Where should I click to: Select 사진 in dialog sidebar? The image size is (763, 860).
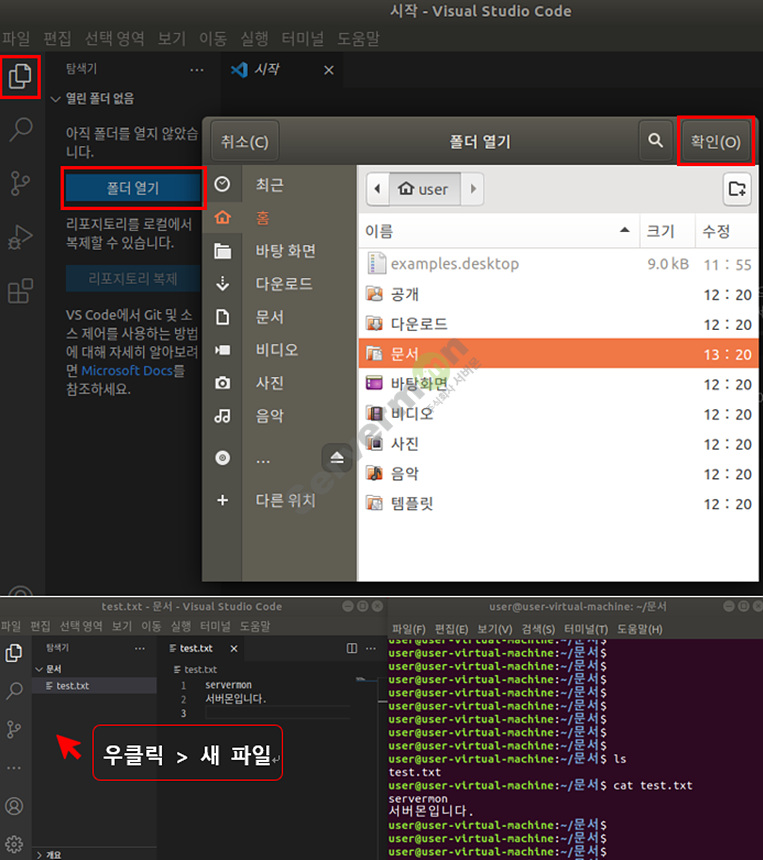pyautogui.click(x=280, y=382)
